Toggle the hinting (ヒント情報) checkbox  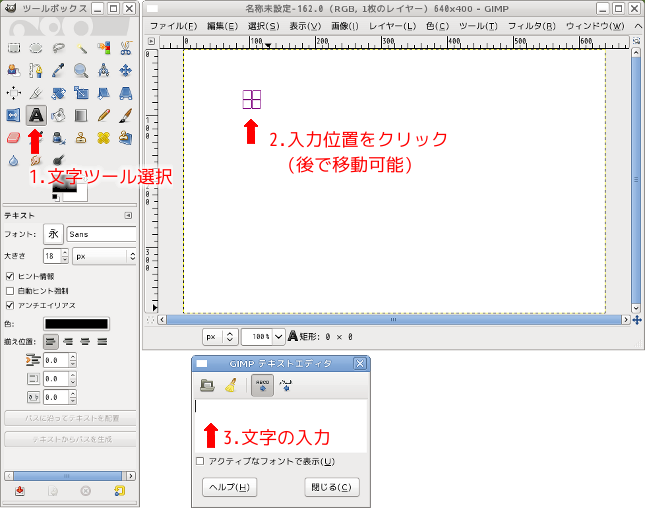point(10,276)
